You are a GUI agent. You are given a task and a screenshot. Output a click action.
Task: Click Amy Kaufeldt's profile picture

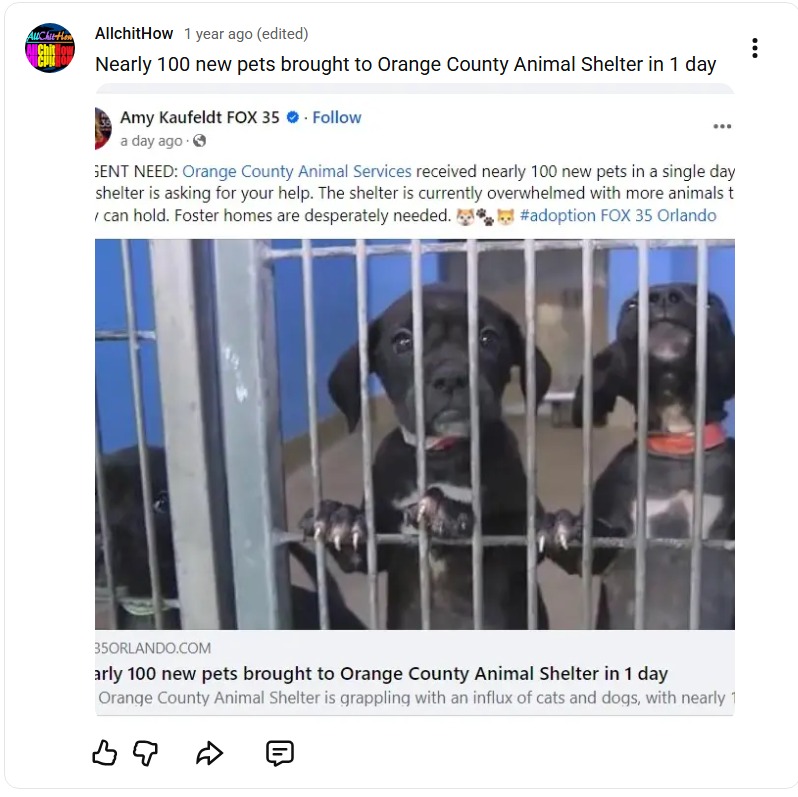pos(103,129)
